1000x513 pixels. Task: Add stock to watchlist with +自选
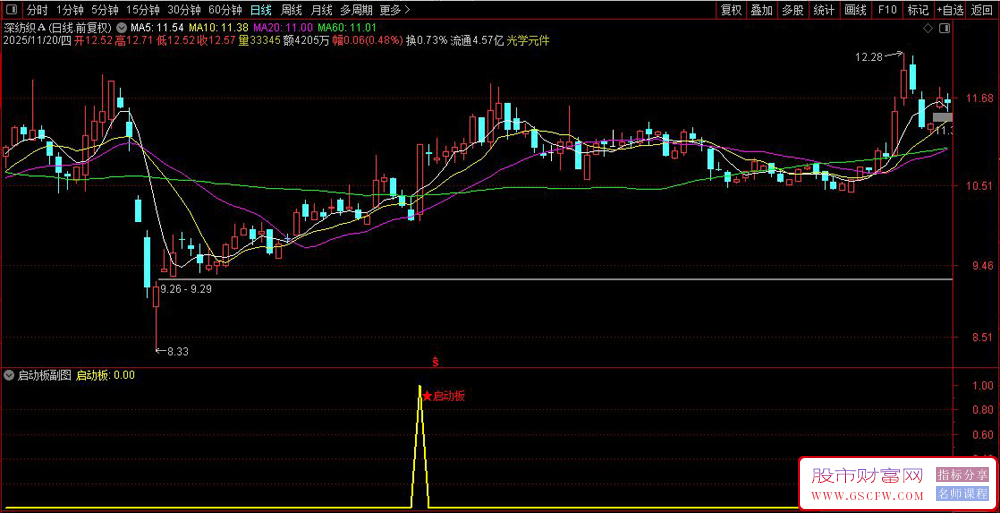click(x=950, y=10)
